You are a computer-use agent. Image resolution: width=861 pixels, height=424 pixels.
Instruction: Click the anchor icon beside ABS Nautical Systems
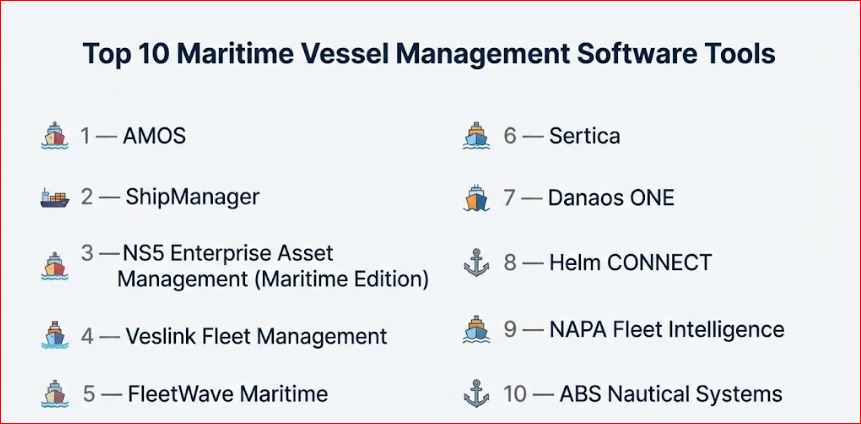[476, 394]
